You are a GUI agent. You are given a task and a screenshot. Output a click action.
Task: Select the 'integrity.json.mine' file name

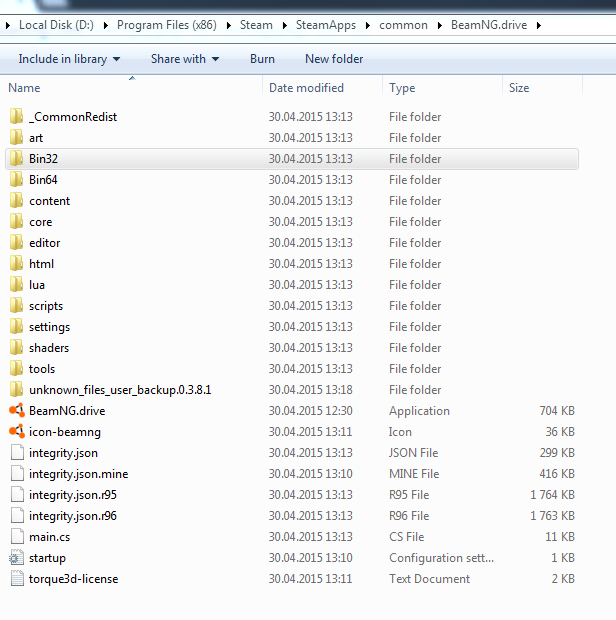coord(79,473)
